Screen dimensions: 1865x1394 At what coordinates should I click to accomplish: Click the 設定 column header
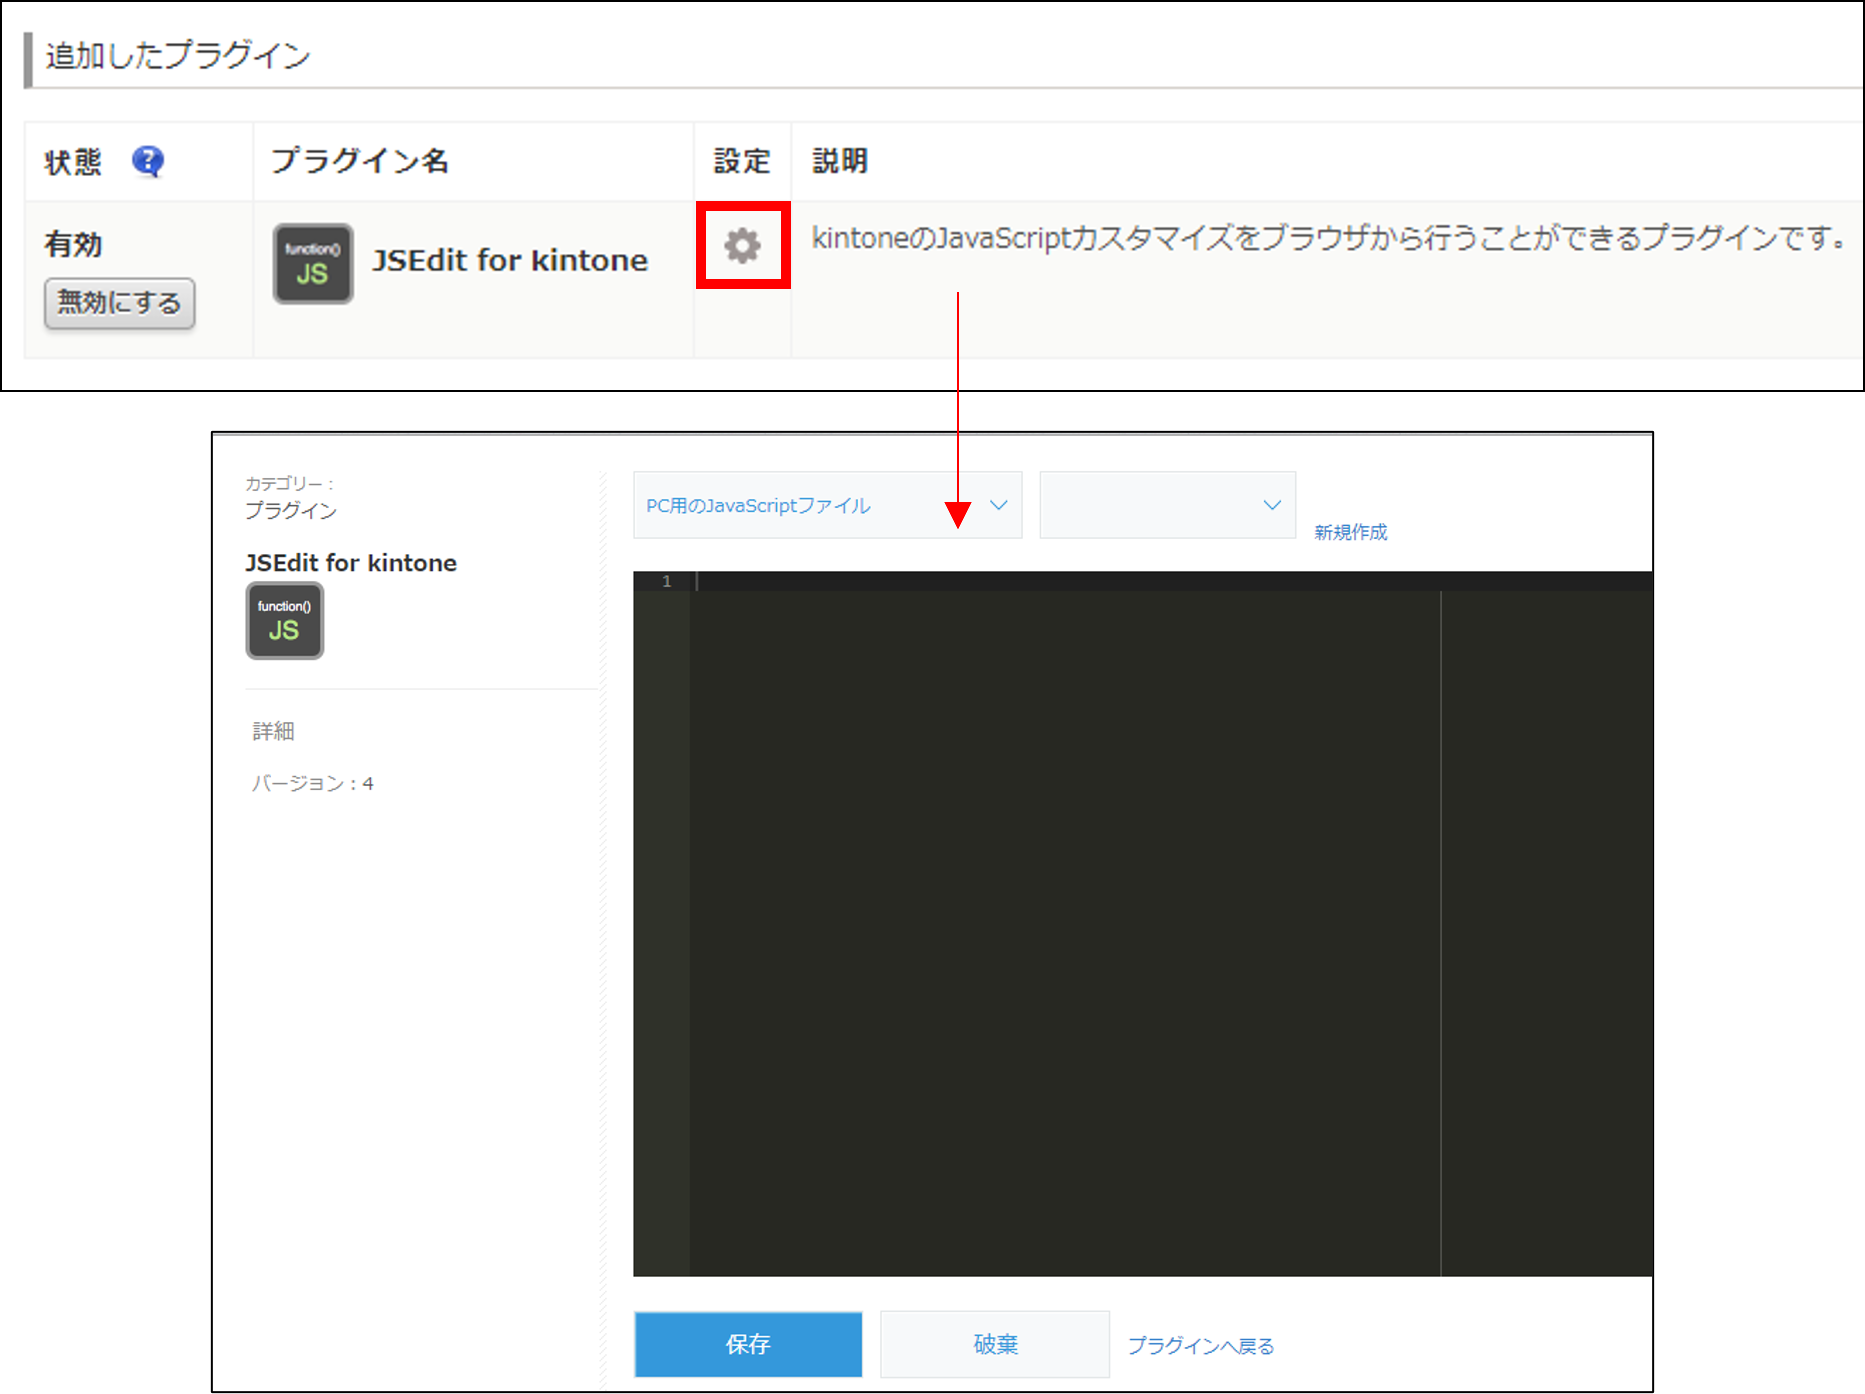coord(742,161)
